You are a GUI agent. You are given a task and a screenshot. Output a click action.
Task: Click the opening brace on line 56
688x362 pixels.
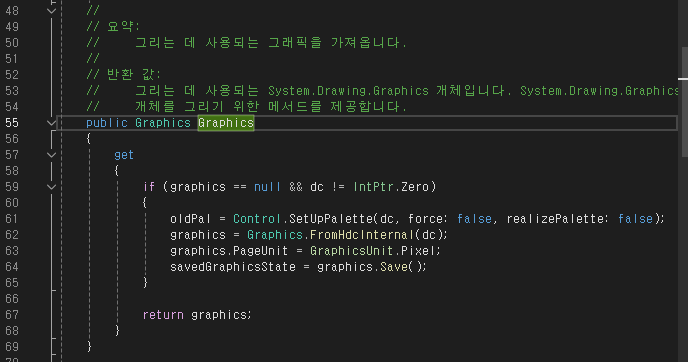89,139
